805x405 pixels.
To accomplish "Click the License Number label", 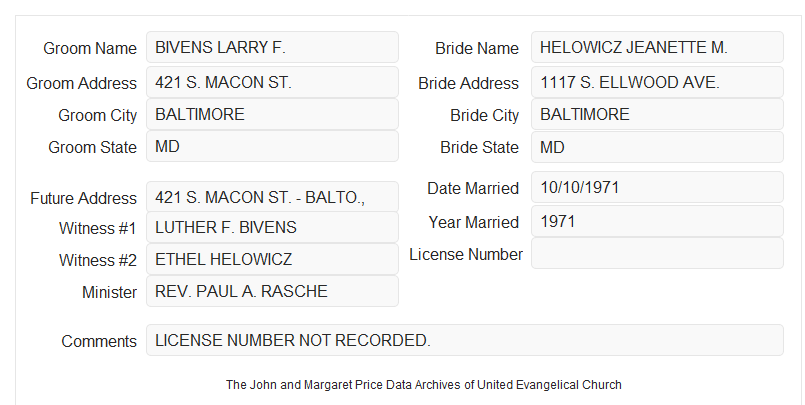I will click(x=466, y=254).
